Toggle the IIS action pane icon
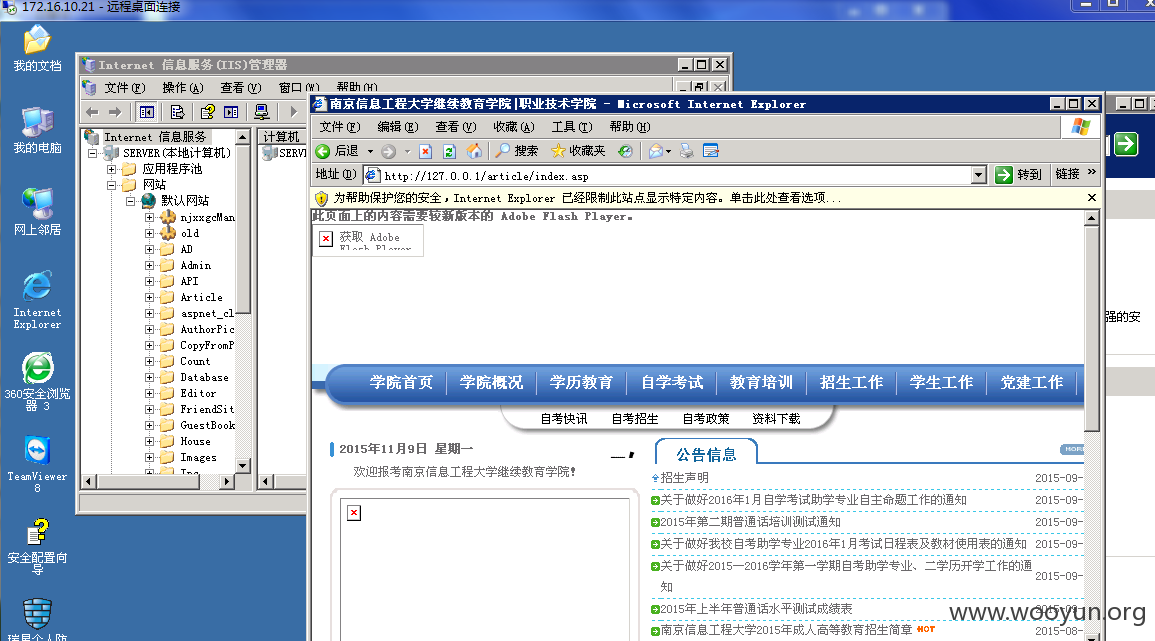The image size is (1155, 641). [x=231, y=112]
